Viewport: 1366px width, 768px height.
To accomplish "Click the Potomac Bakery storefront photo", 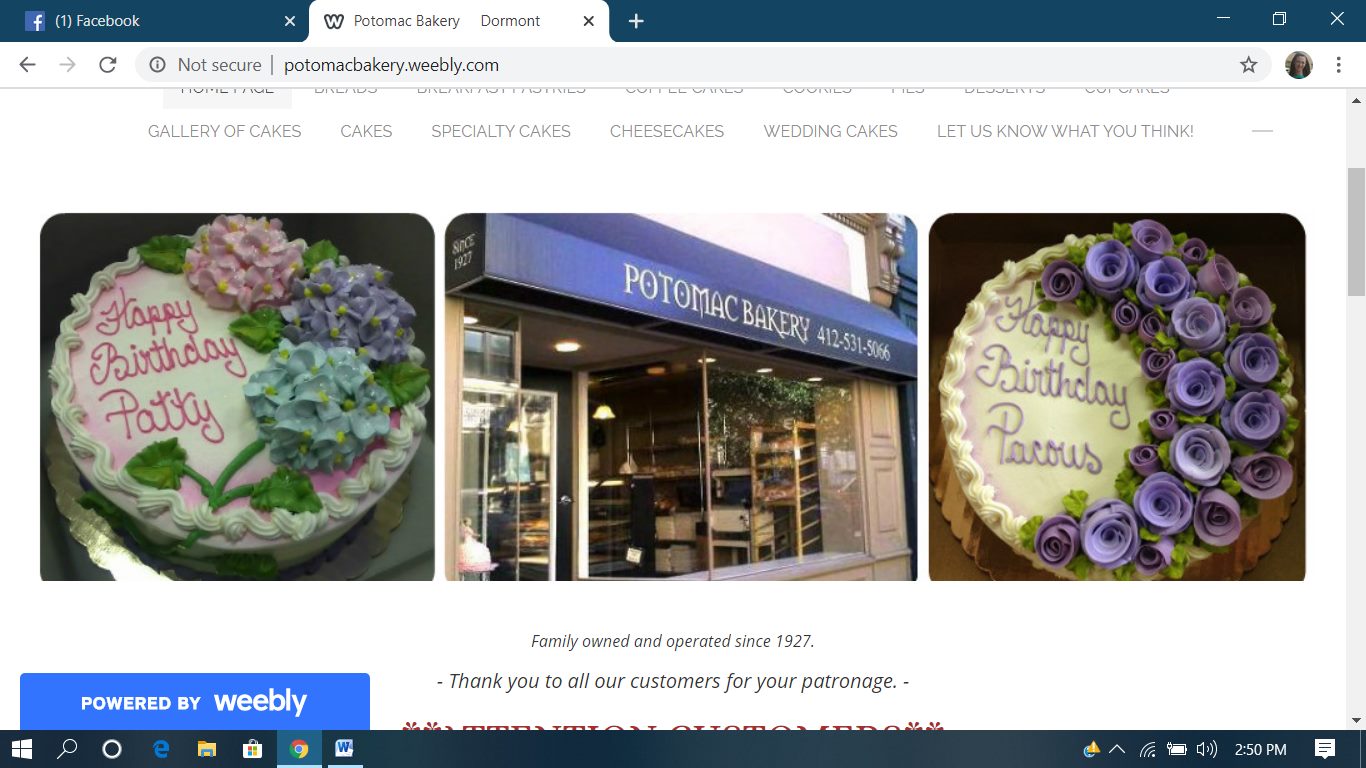I will coord(681,397).
